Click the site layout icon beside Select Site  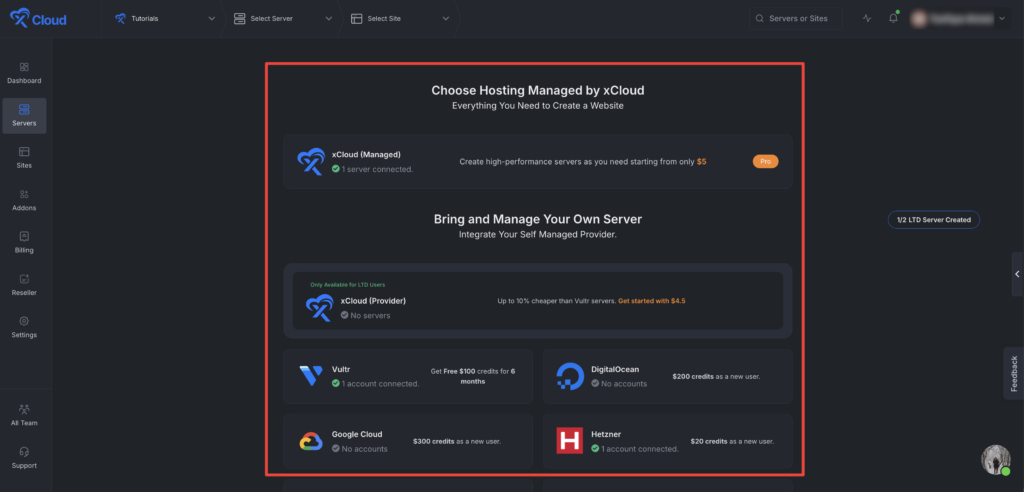(x=357, y=18)
